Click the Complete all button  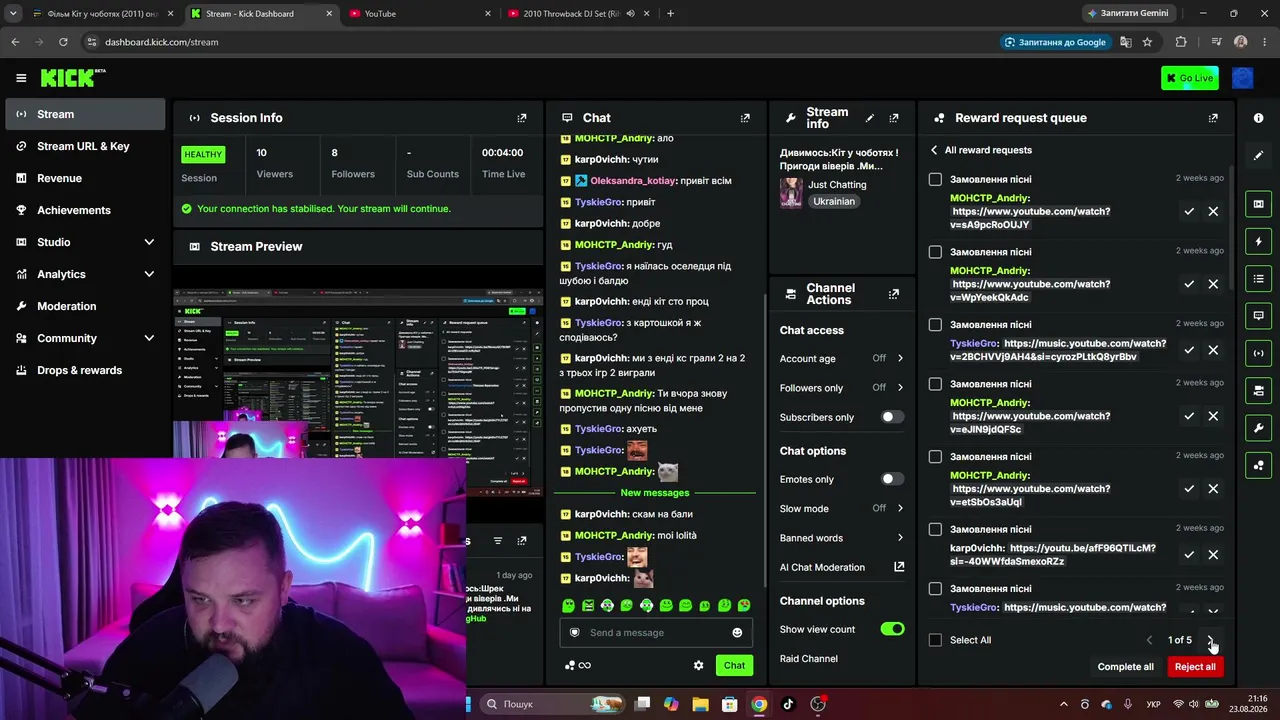pos(1125,667)
